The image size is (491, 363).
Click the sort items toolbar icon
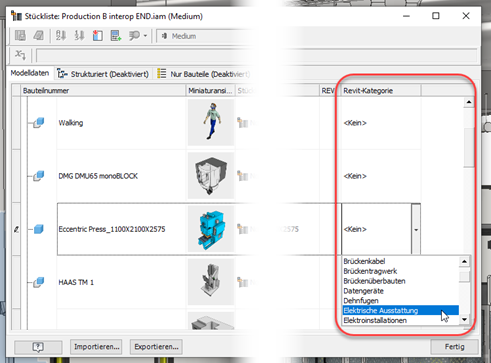coord(61,35)
